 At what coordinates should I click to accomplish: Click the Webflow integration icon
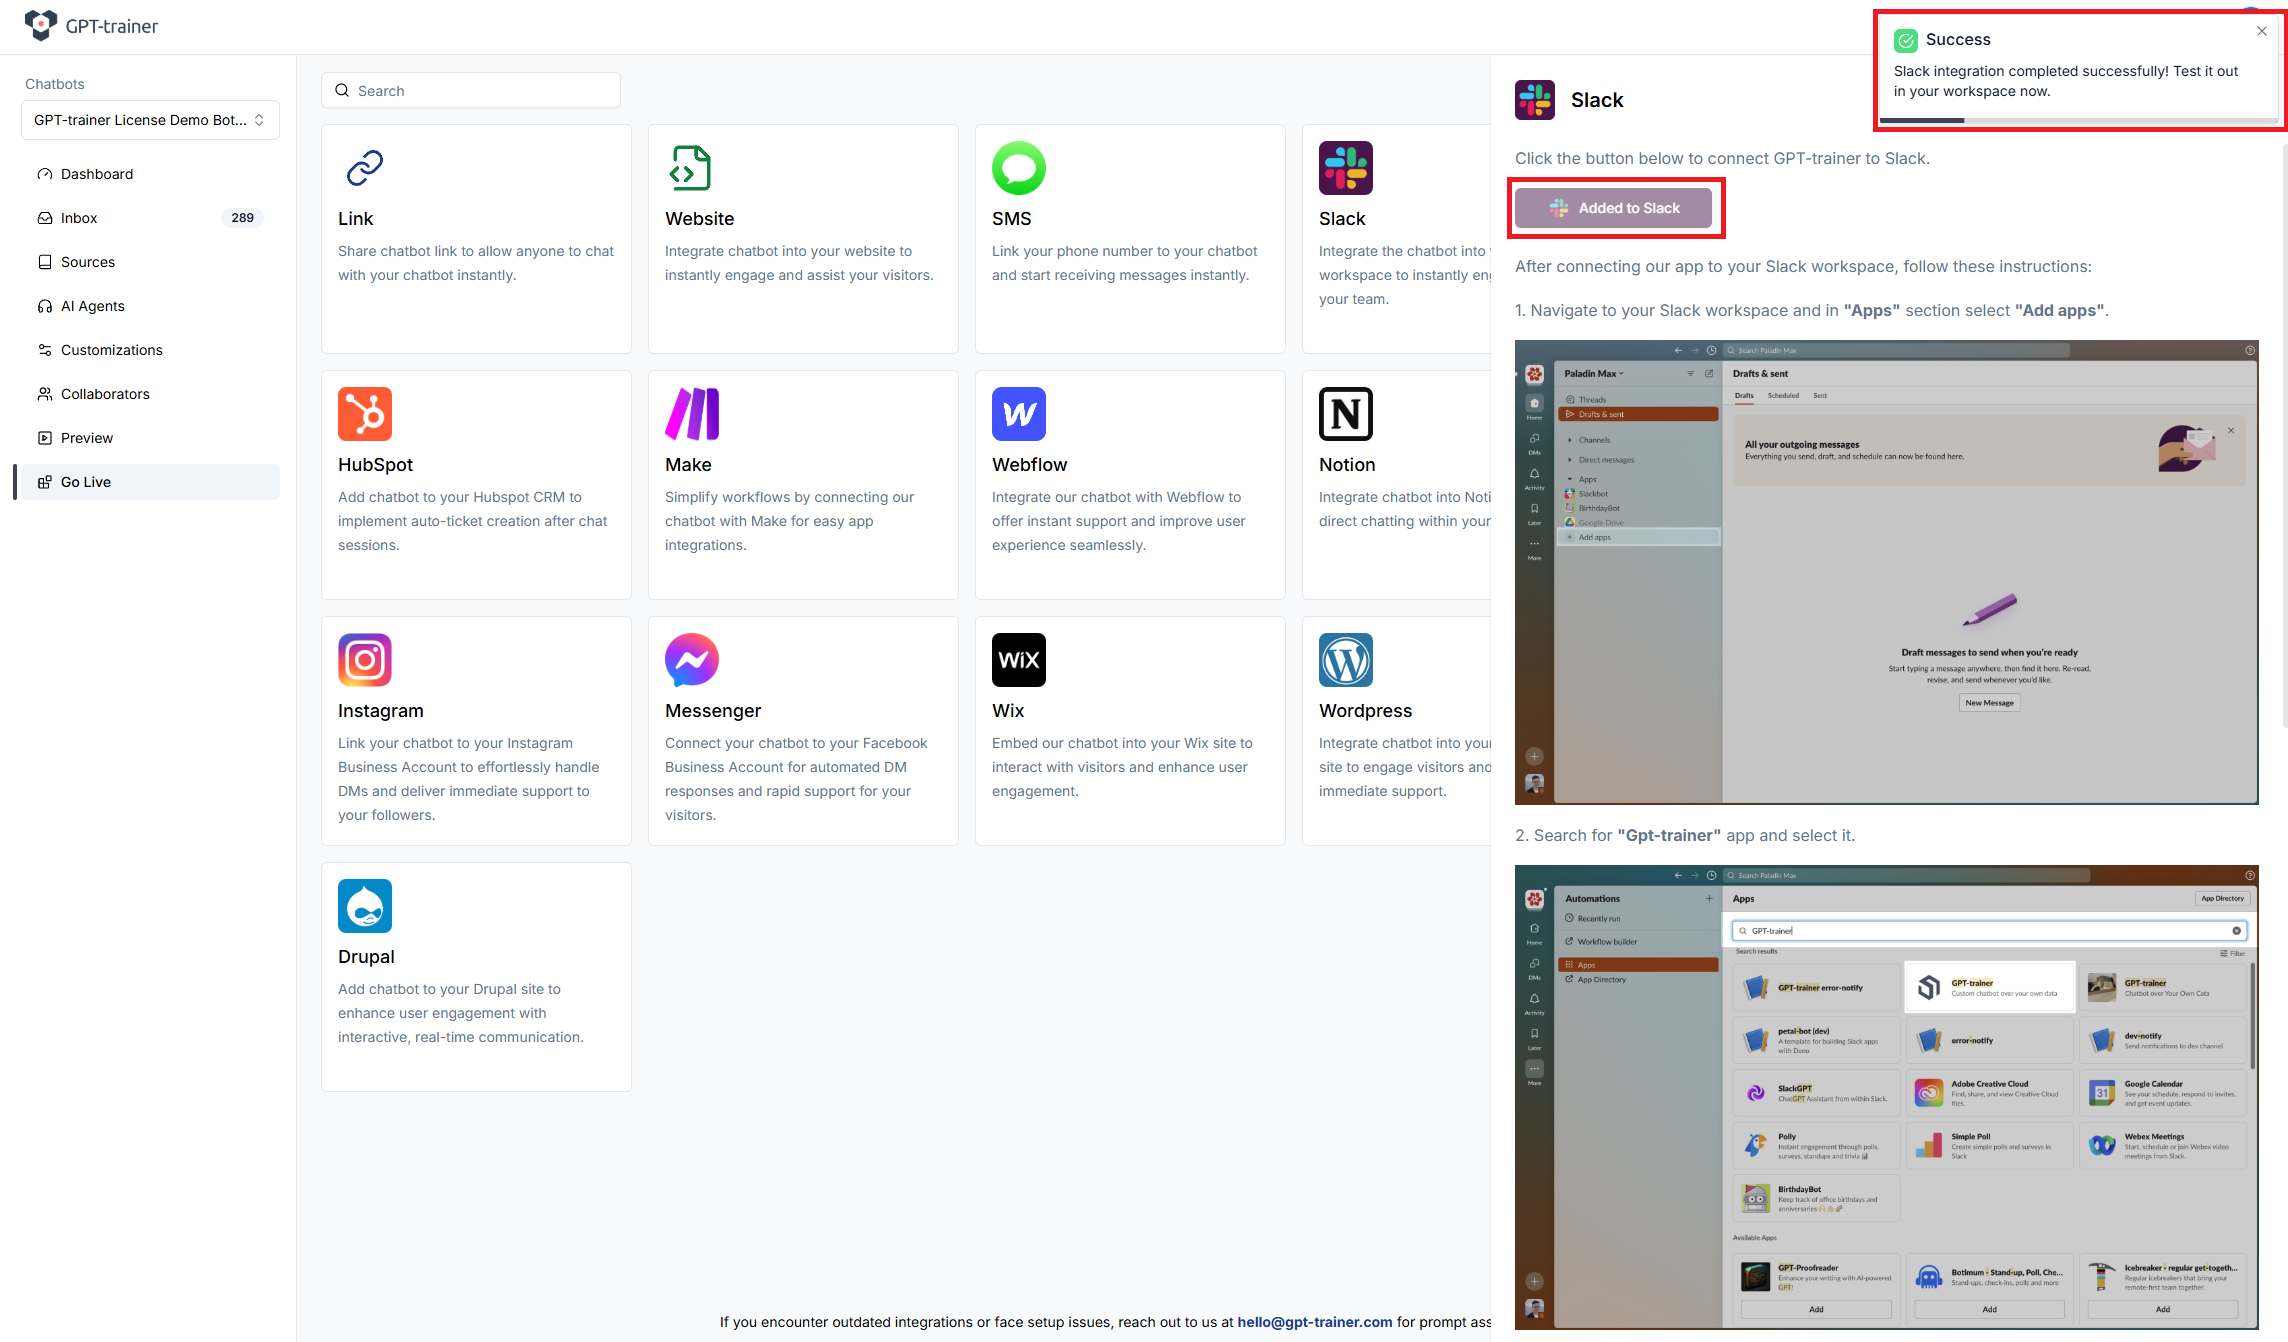[x=1018, y=414]
